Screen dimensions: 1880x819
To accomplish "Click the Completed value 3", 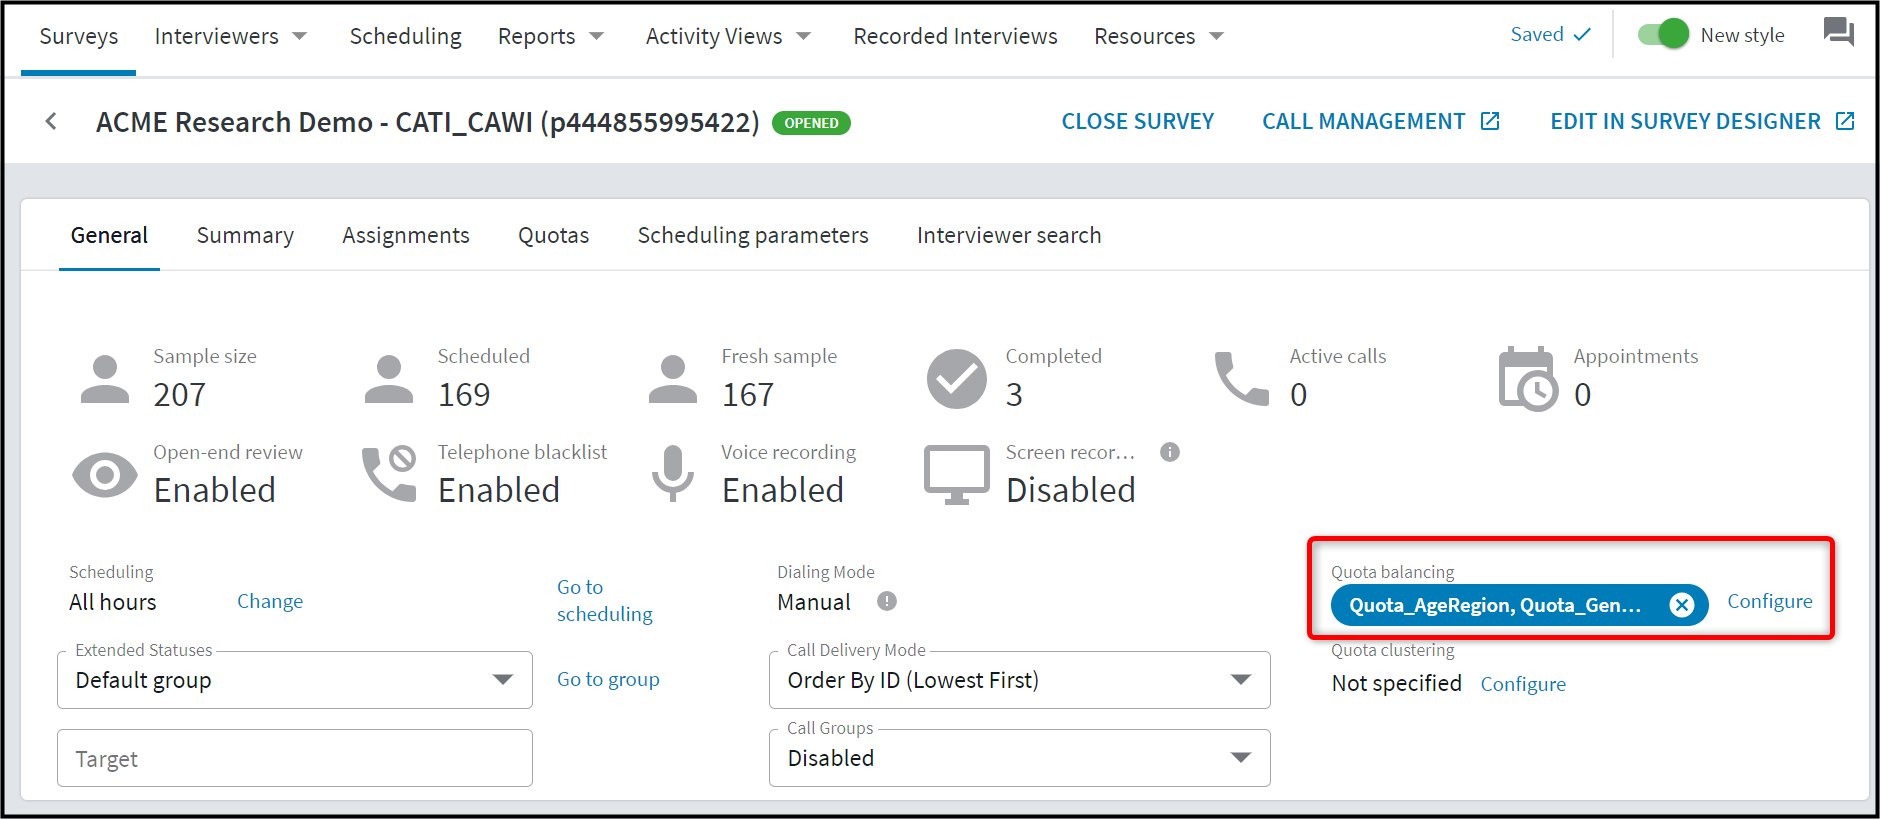I will point(1014,395).
